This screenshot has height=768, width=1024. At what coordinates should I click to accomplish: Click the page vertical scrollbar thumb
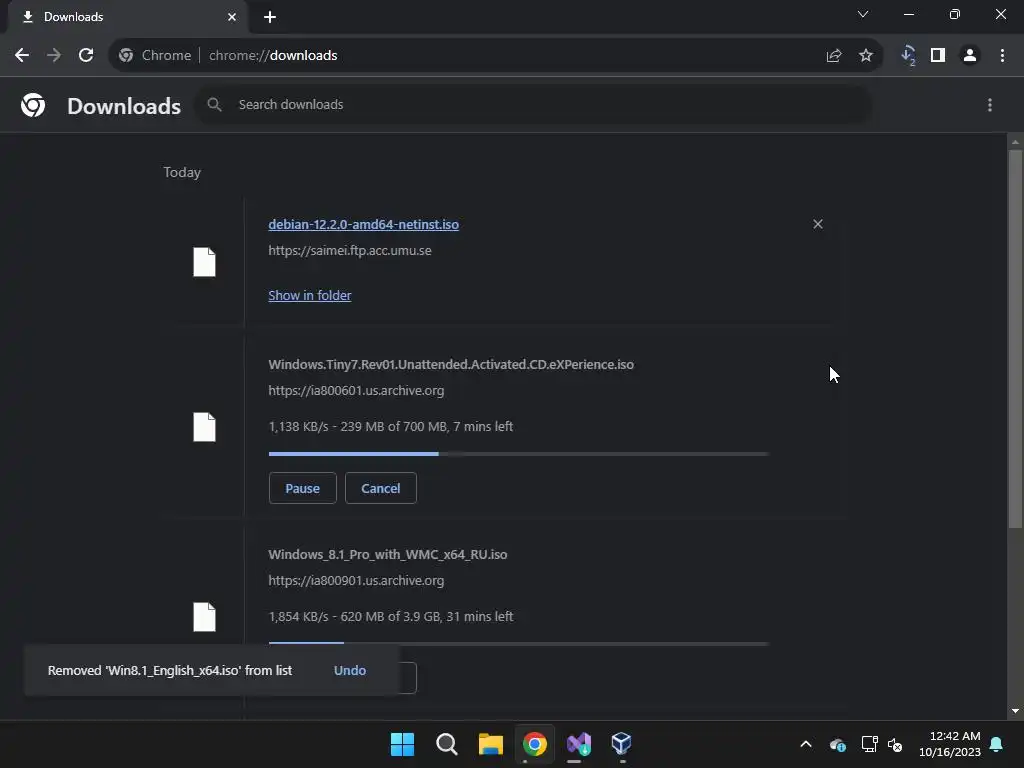[x=1015, y=338]
